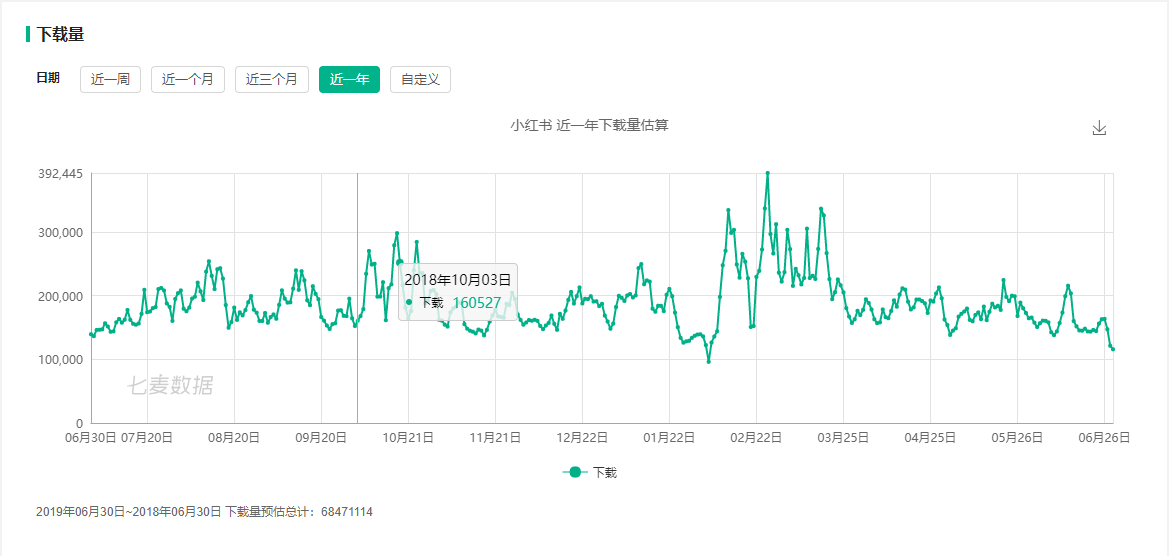Click the 日期 filter label
Screen dimensions: 1169x556
tap(48, 78)
